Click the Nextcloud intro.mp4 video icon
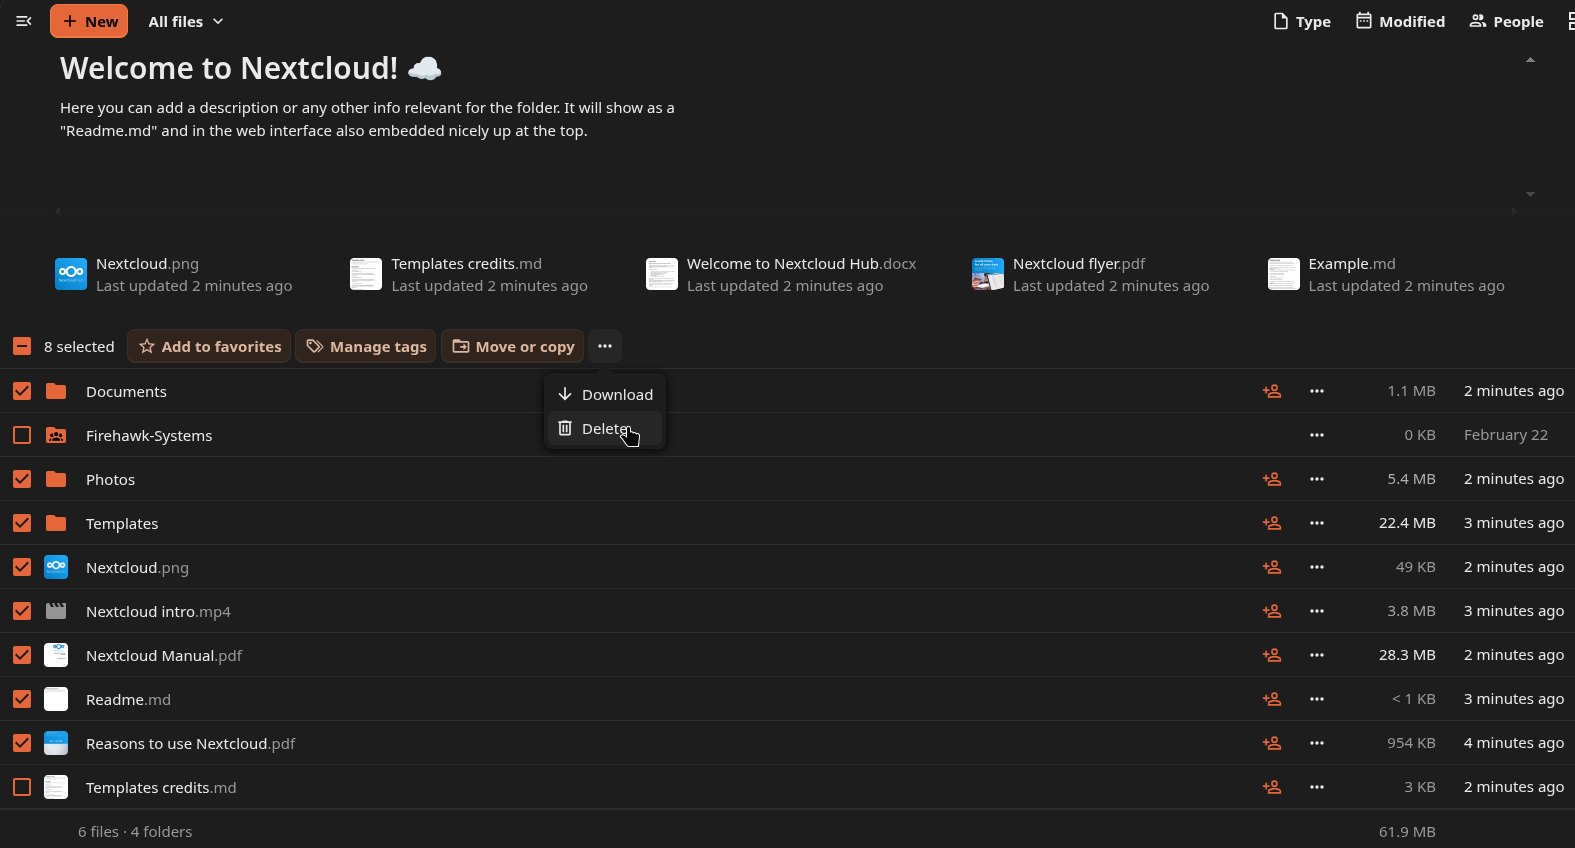 (56, 611)
